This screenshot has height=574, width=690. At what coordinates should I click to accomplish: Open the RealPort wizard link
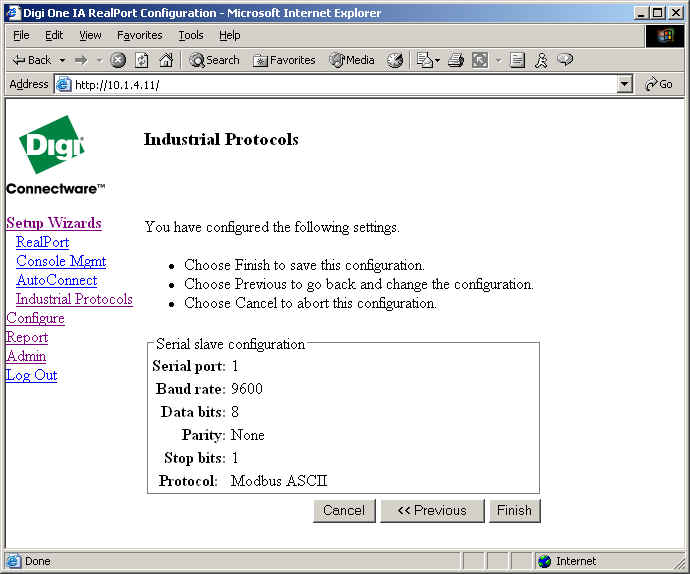point(43,242)
